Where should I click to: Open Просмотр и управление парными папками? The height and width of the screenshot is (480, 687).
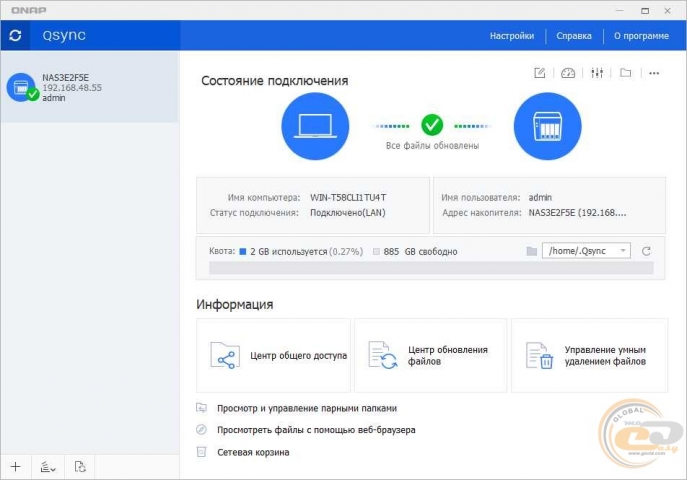(307, 408)
